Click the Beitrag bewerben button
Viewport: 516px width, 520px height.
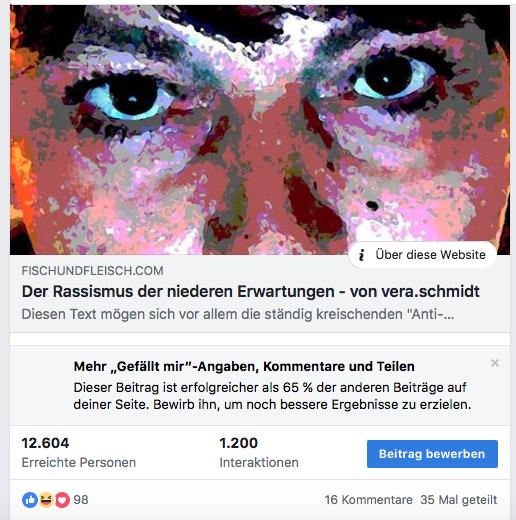pos(432,454)
